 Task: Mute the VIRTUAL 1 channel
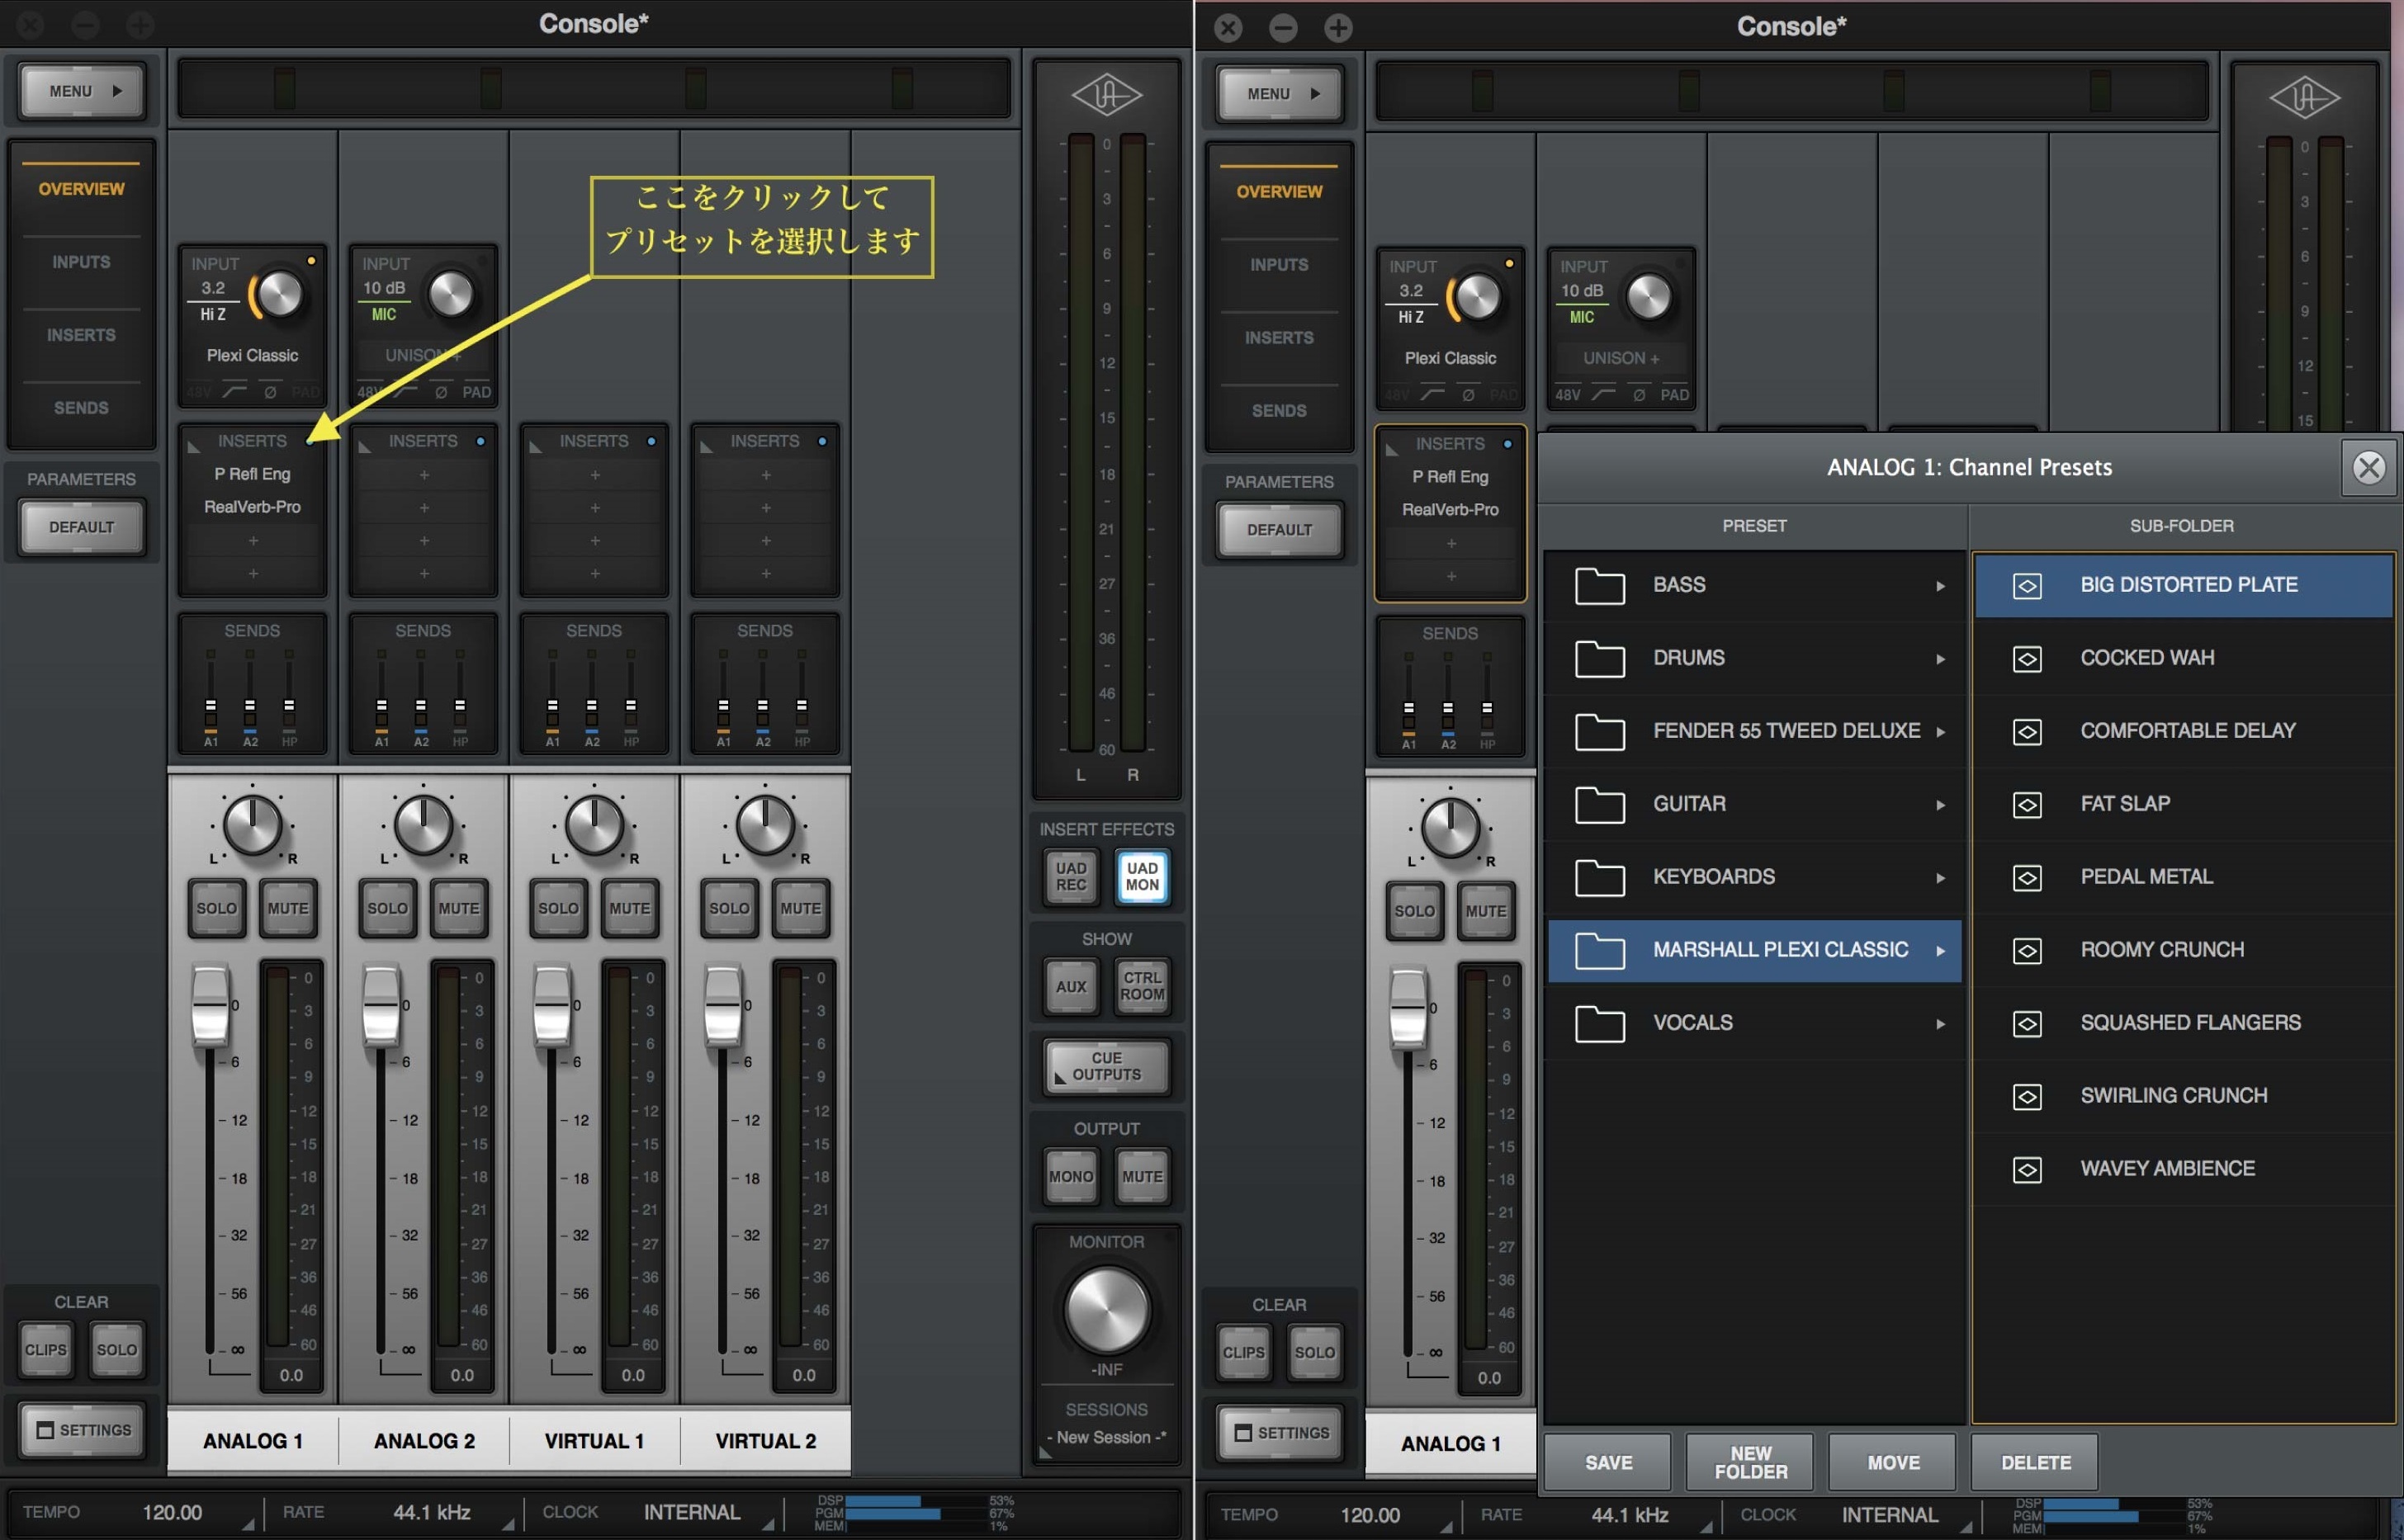(x=630, y=908)
